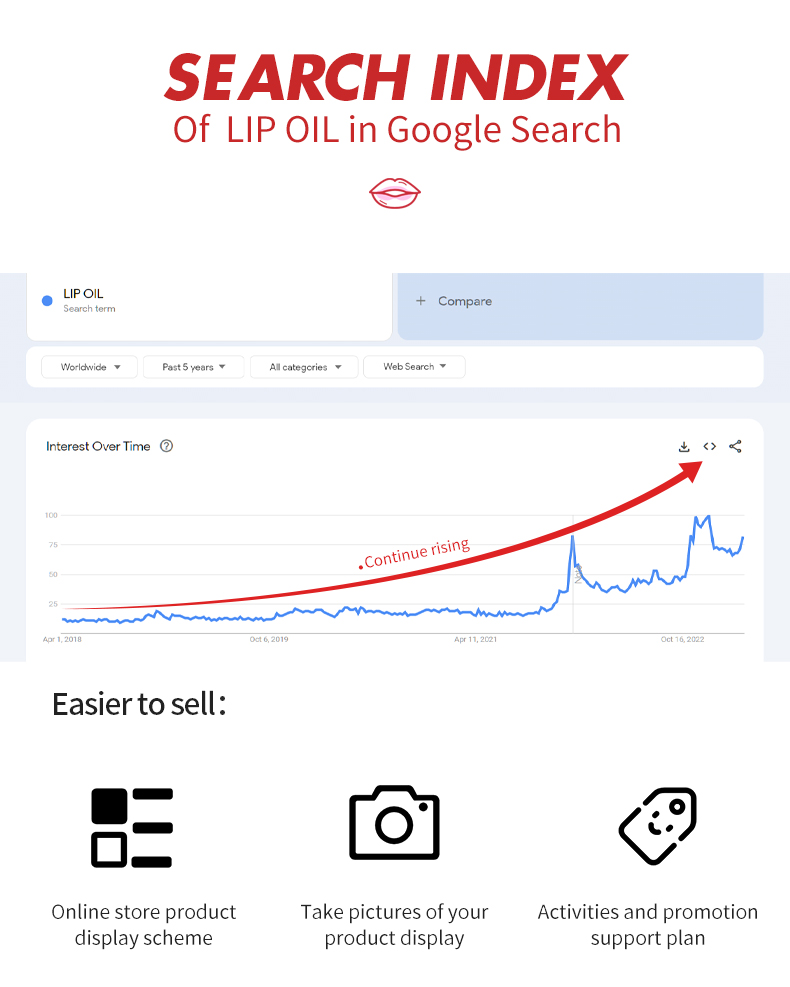790x987 pixels.
Task: Expand the Past 5 years dropdown
Action: tap(194, 367)
